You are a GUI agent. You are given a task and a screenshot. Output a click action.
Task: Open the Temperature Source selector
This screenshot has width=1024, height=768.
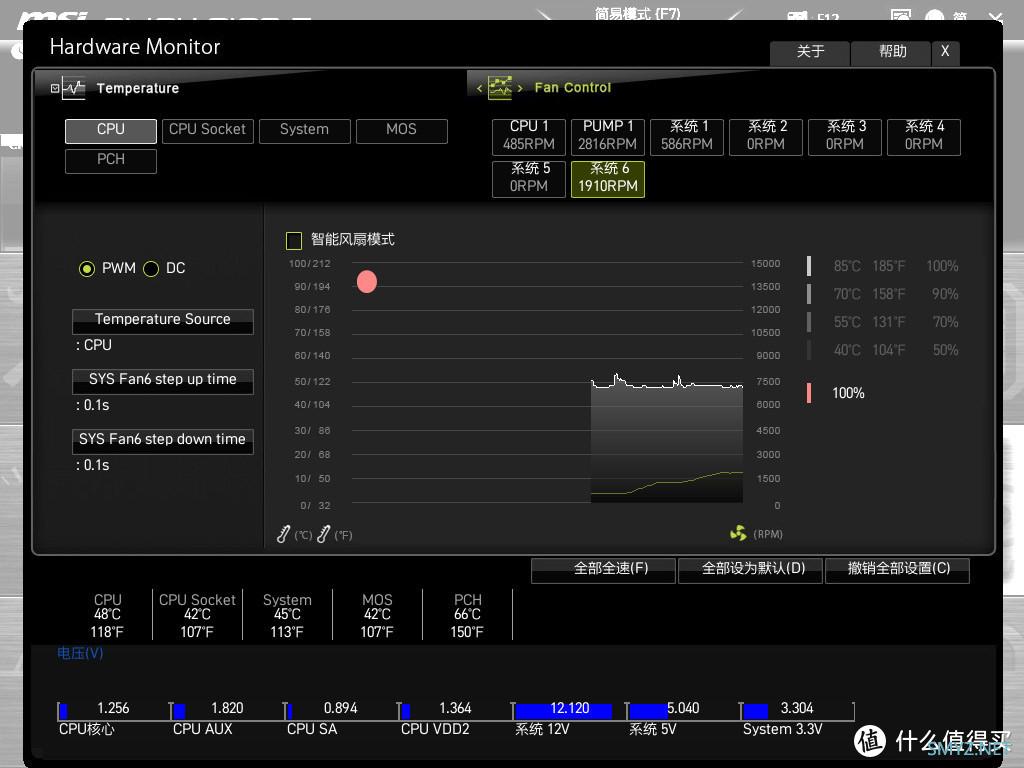click(162, 320)
